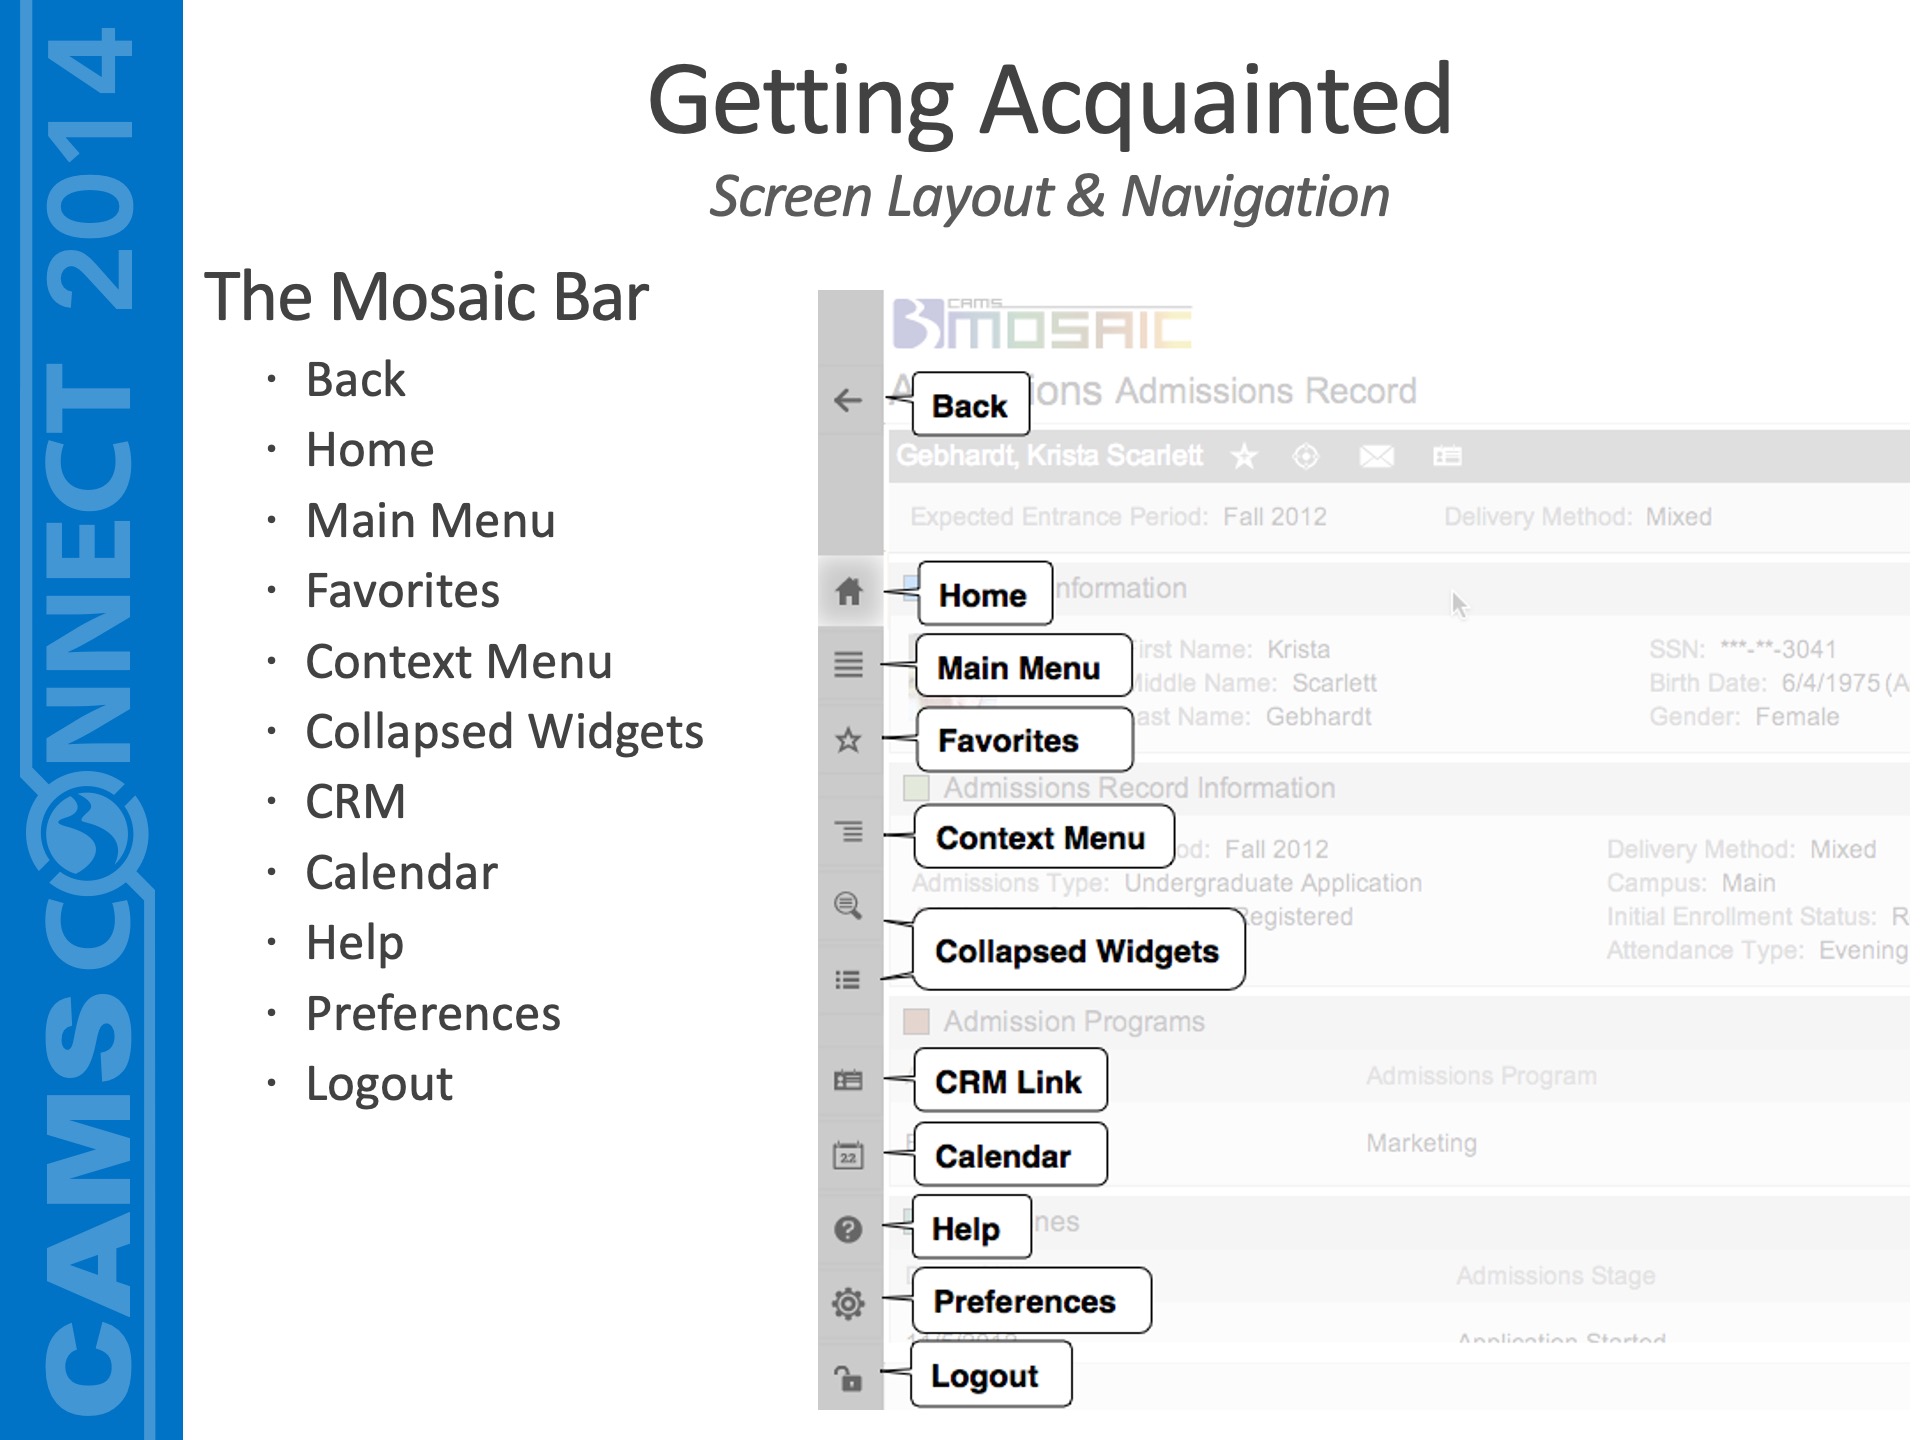The height and width of the screenshot is (1440, 1920).
Task: Click the Mosaic logo
Action: (1043, 325)
